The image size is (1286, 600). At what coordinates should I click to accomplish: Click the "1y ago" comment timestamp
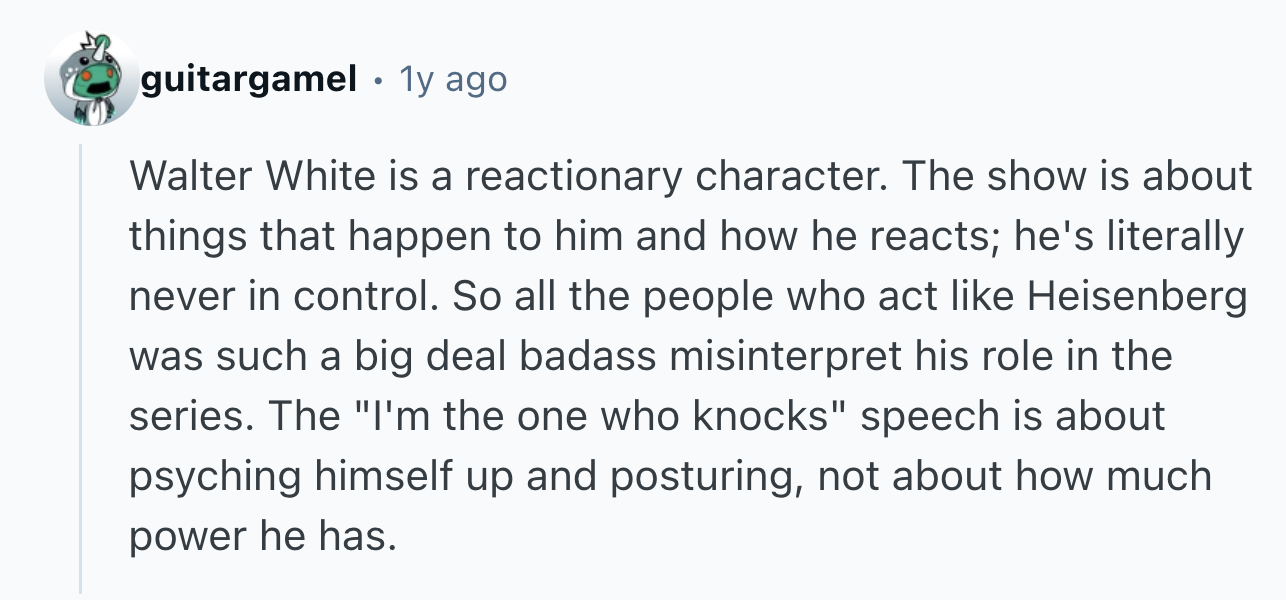click(x=453, y=79)
